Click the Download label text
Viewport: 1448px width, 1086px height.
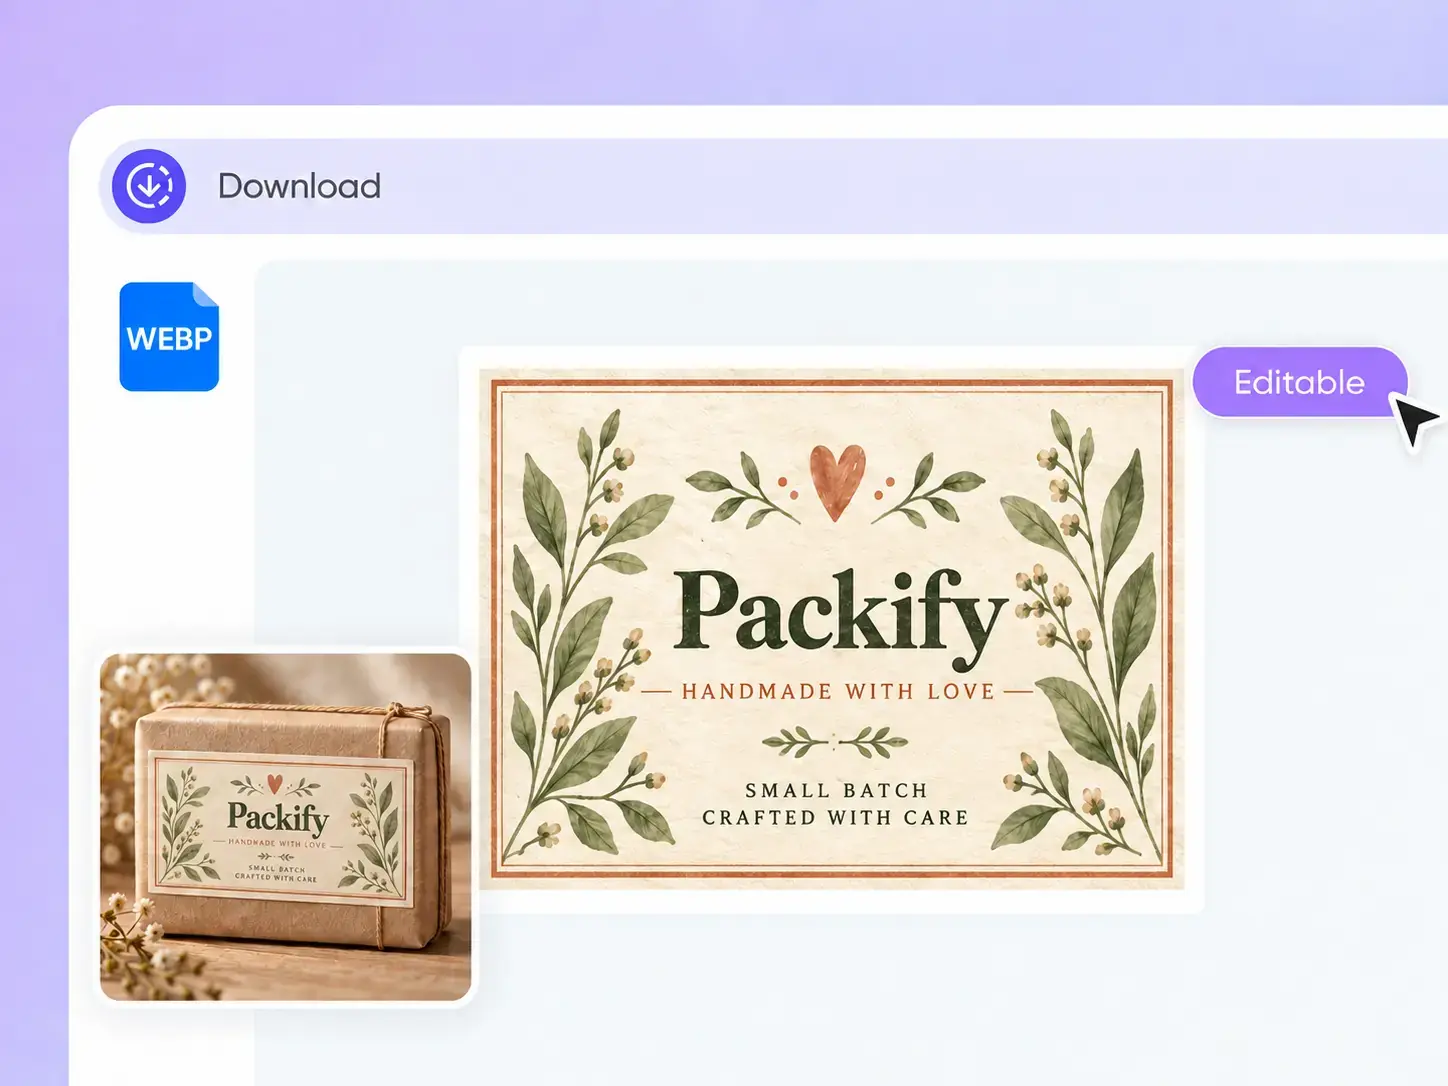(x=300, y=186)
